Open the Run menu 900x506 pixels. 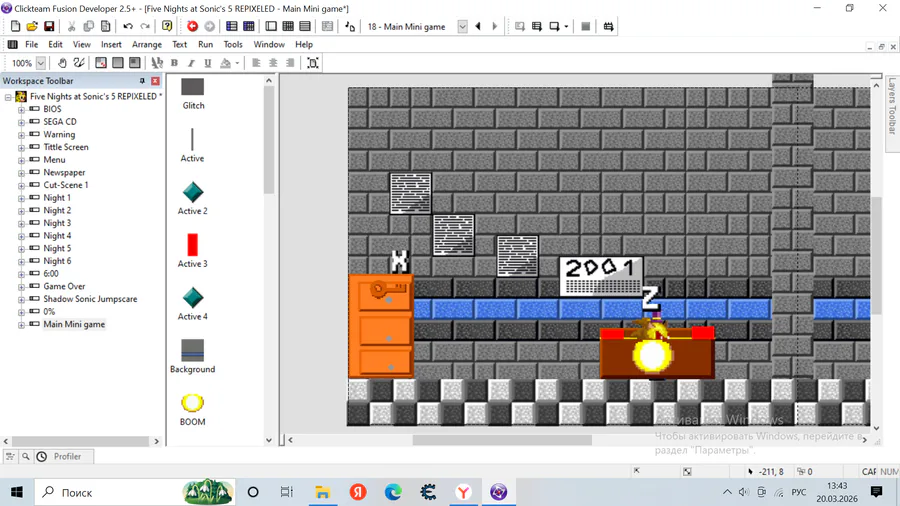click(x=205, y=44)
